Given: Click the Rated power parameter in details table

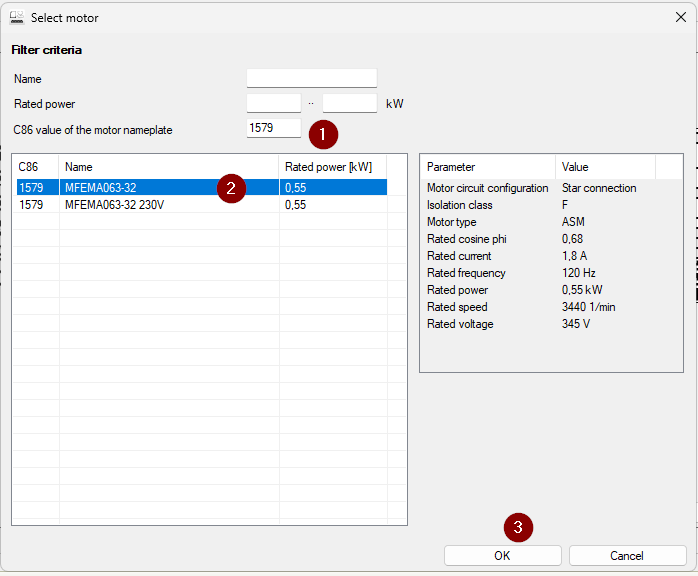Looking at the screenshot, I should pos(457,290).
